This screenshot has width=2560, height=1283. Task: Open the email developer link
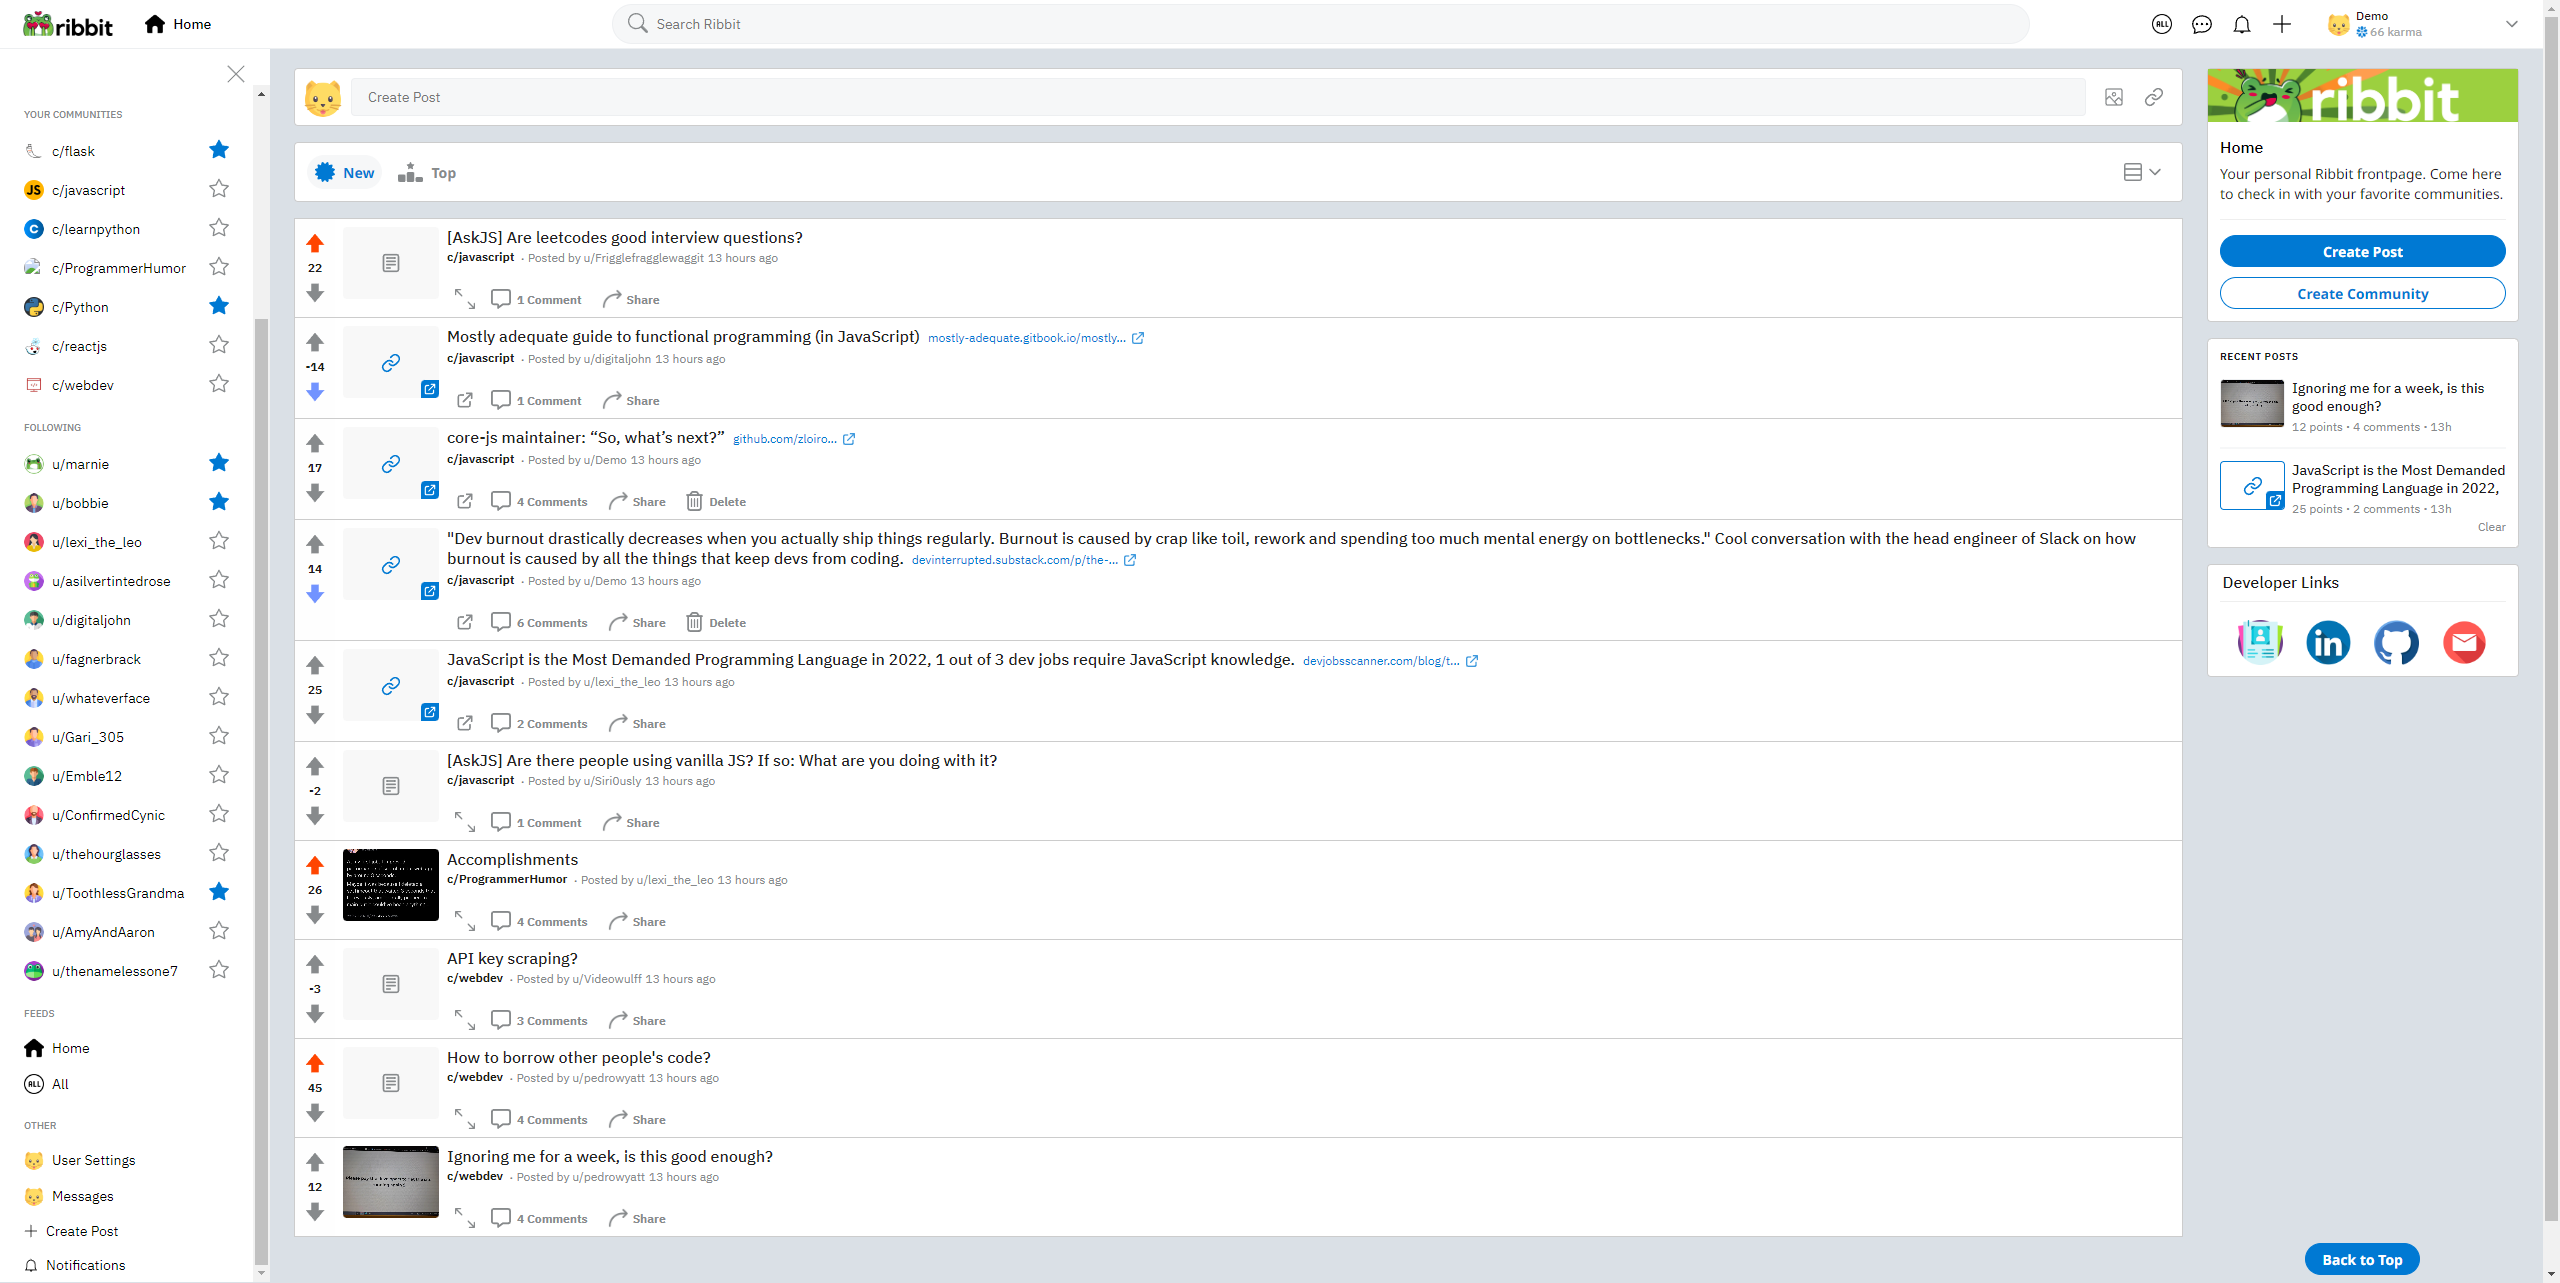pyautogui.click(x=2464, y=642)
